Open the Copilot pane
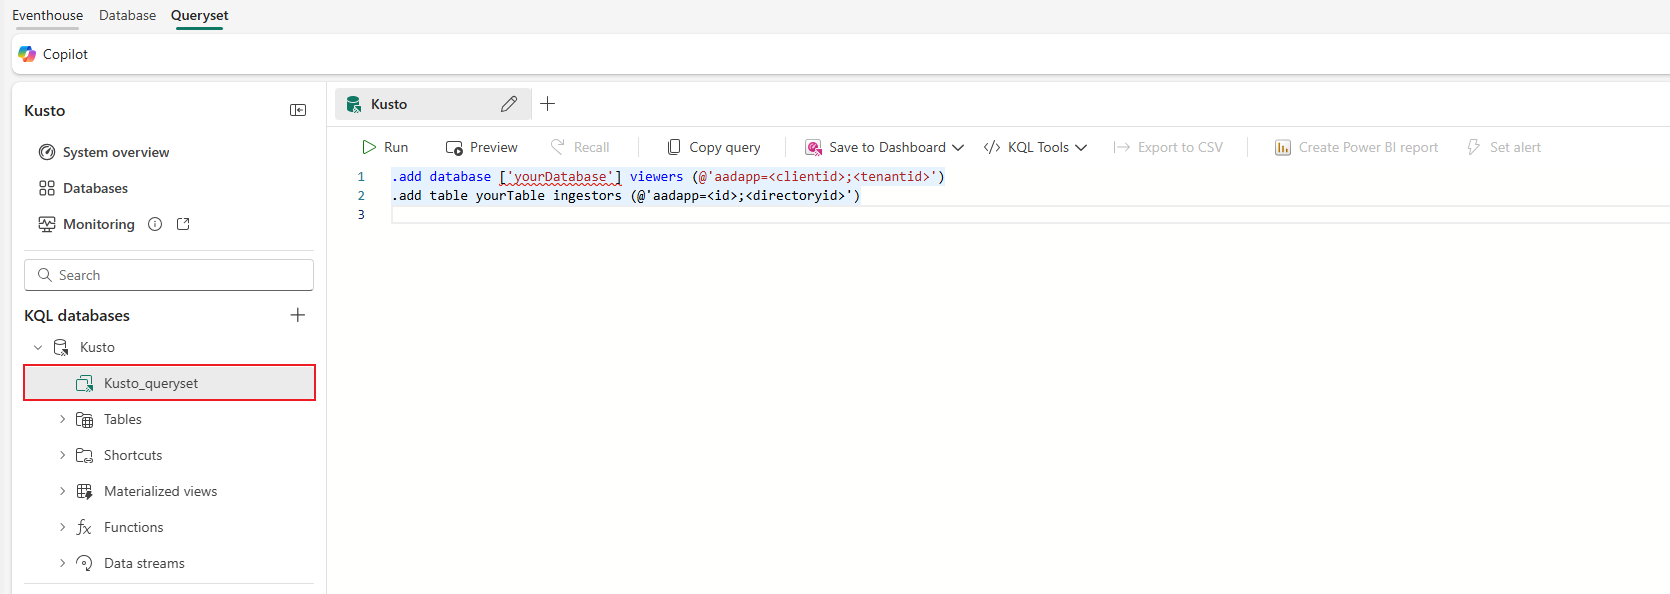 tap(54, 54)
